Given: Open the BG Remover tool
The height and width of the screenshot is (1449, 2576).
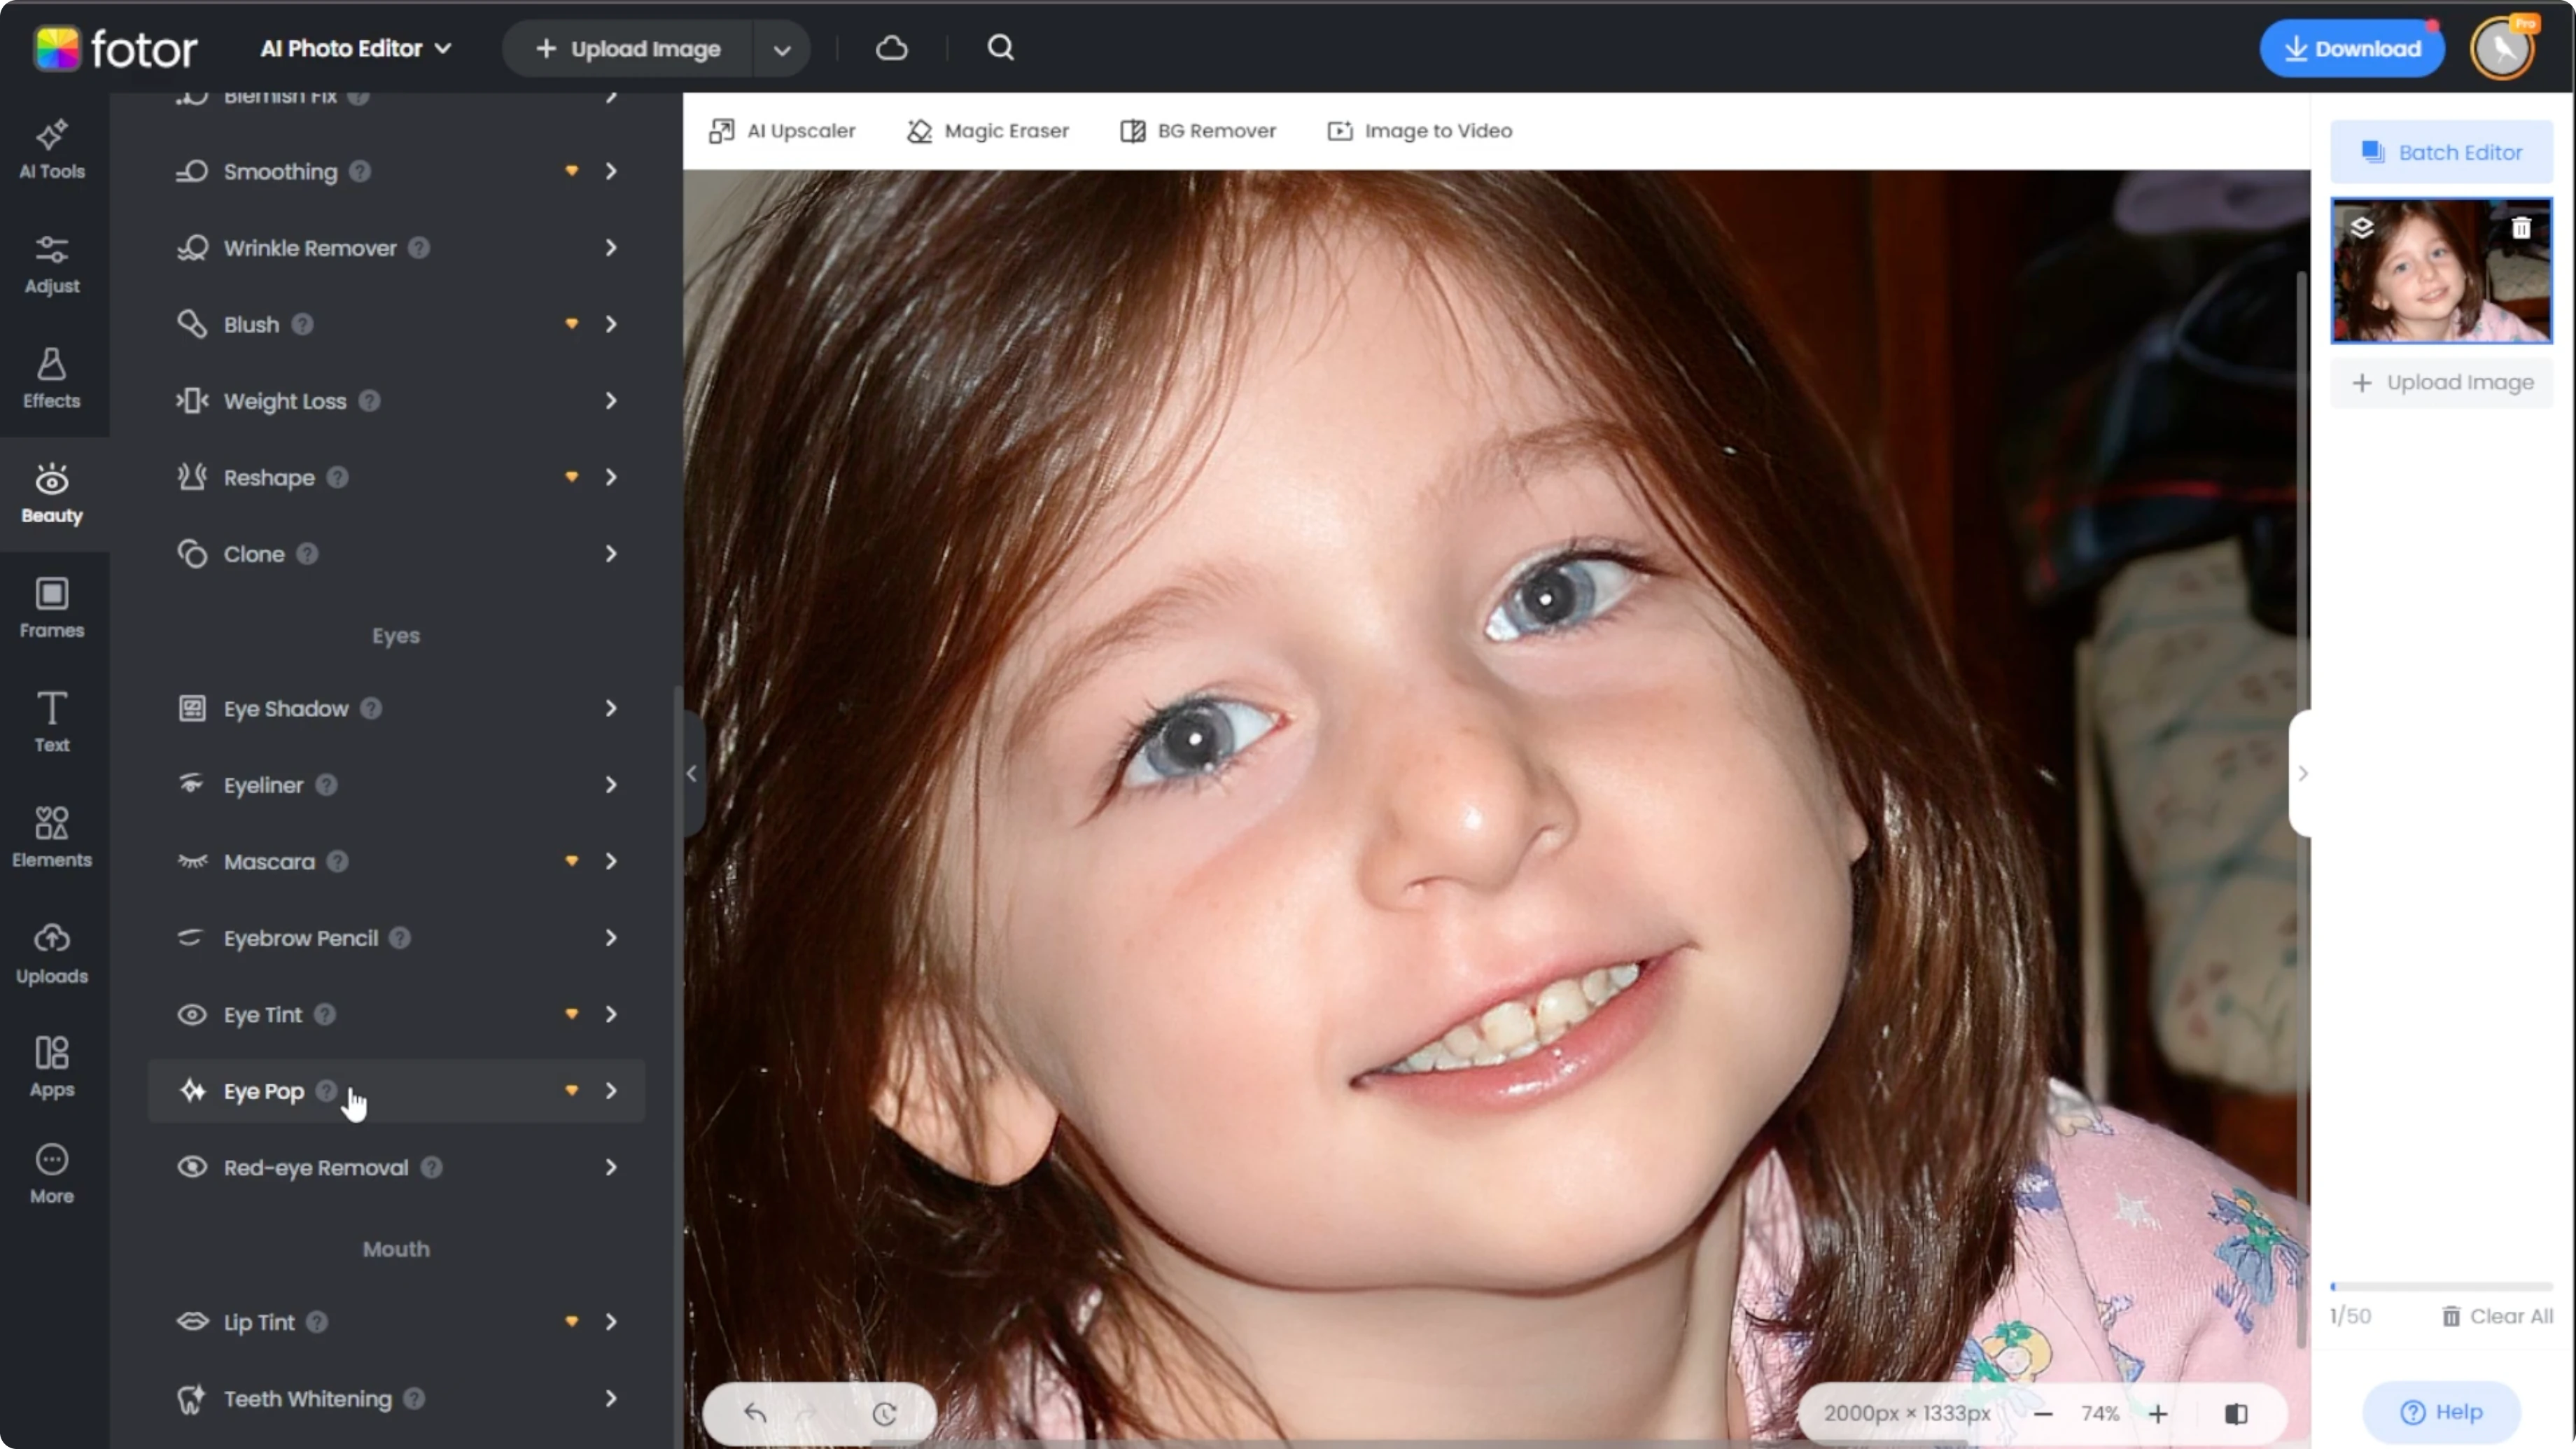Looking at the screenshot, I should pyautogui.click(x=1198, y=131).
